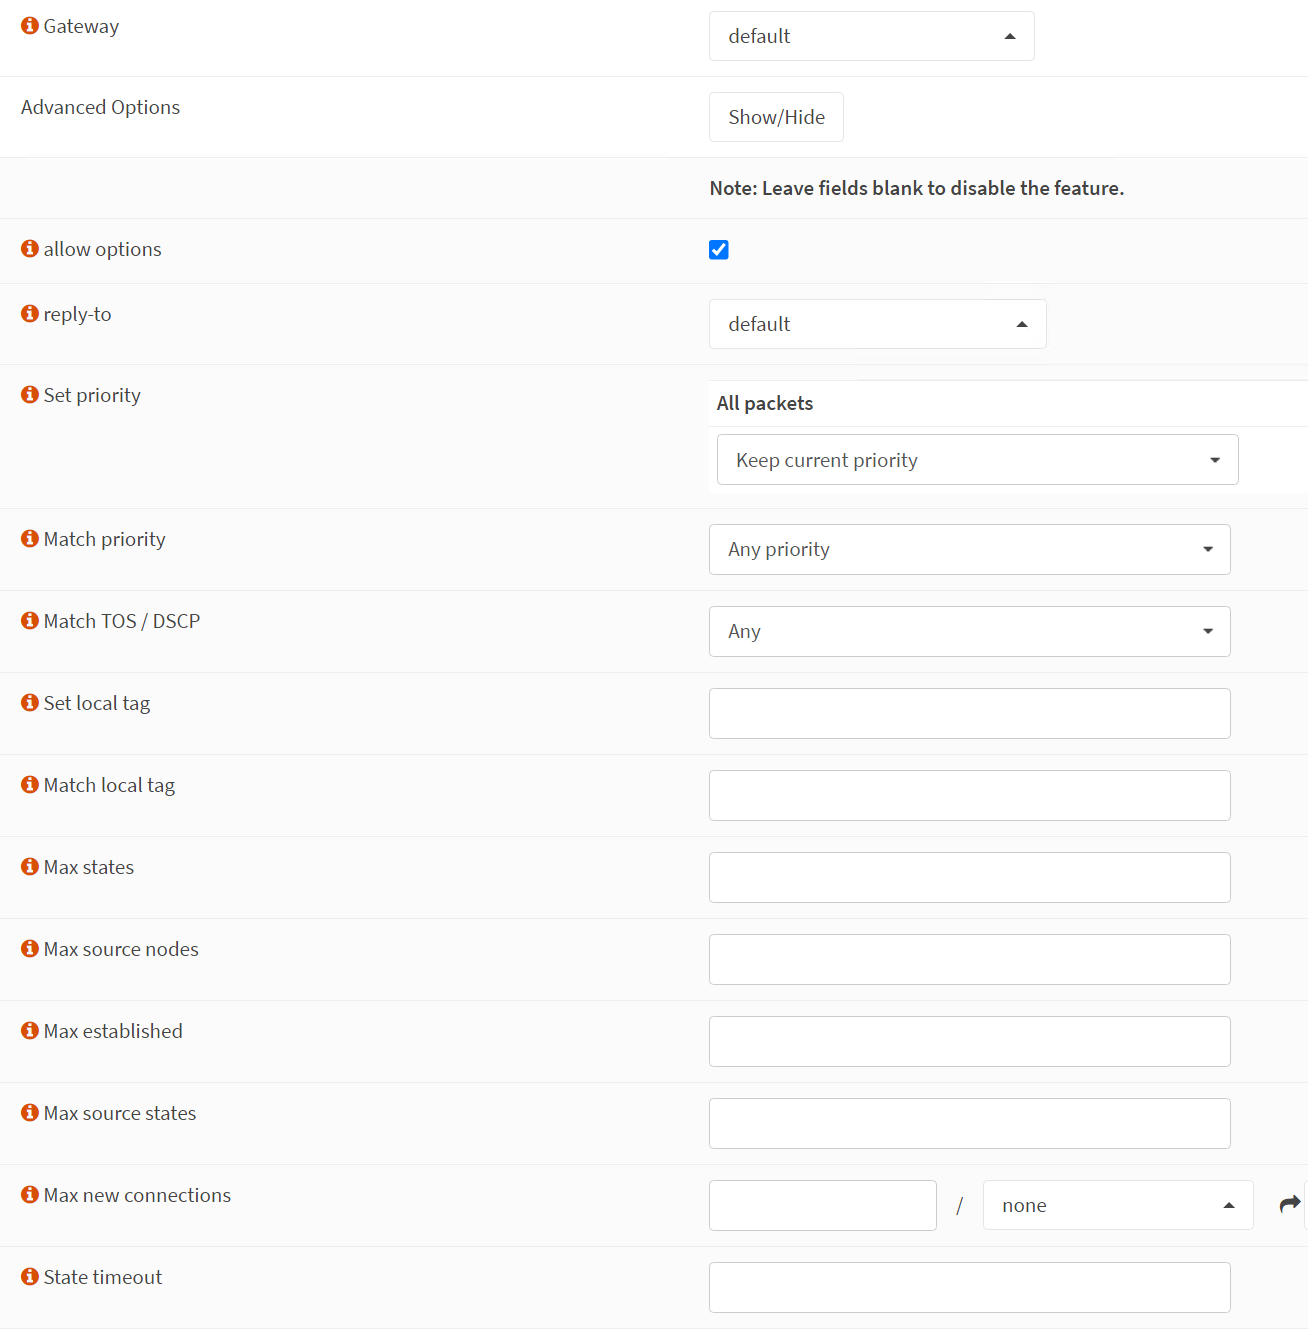Click the Max new connections label
Viewport: 1308px width, 1329px height.
pyautogui.click(x=137, y=1195)
